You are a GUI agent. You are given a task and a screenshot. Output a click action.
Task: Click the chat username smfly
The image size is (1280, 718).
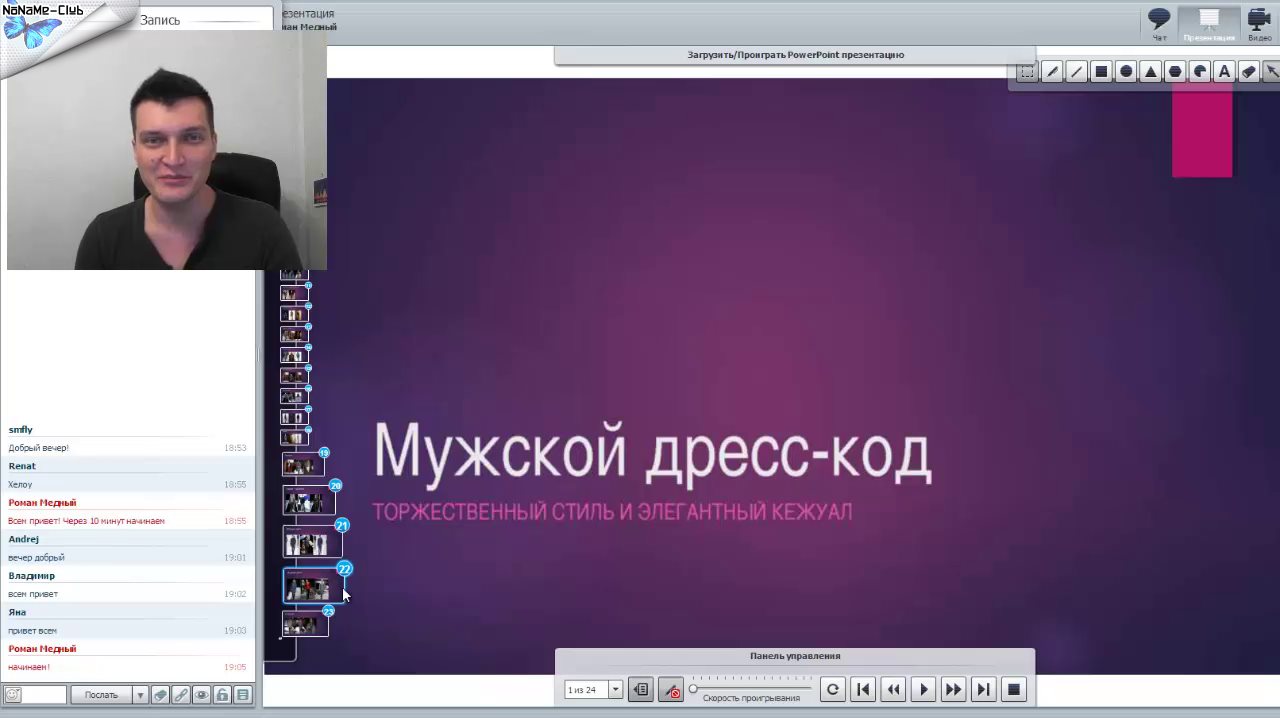(x=20, y=430)
